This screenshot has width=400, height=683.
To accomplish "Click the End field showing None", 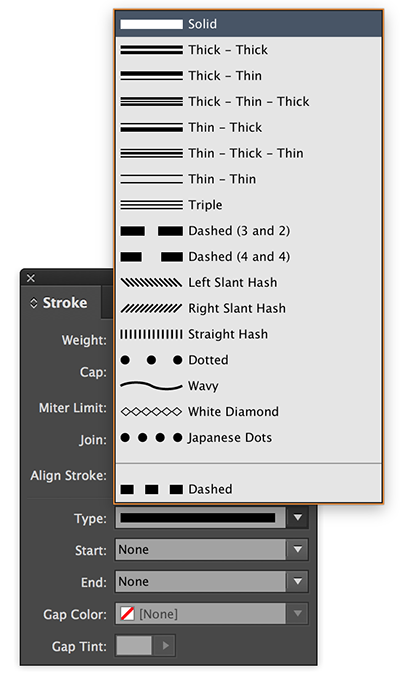I will (200, 582).
